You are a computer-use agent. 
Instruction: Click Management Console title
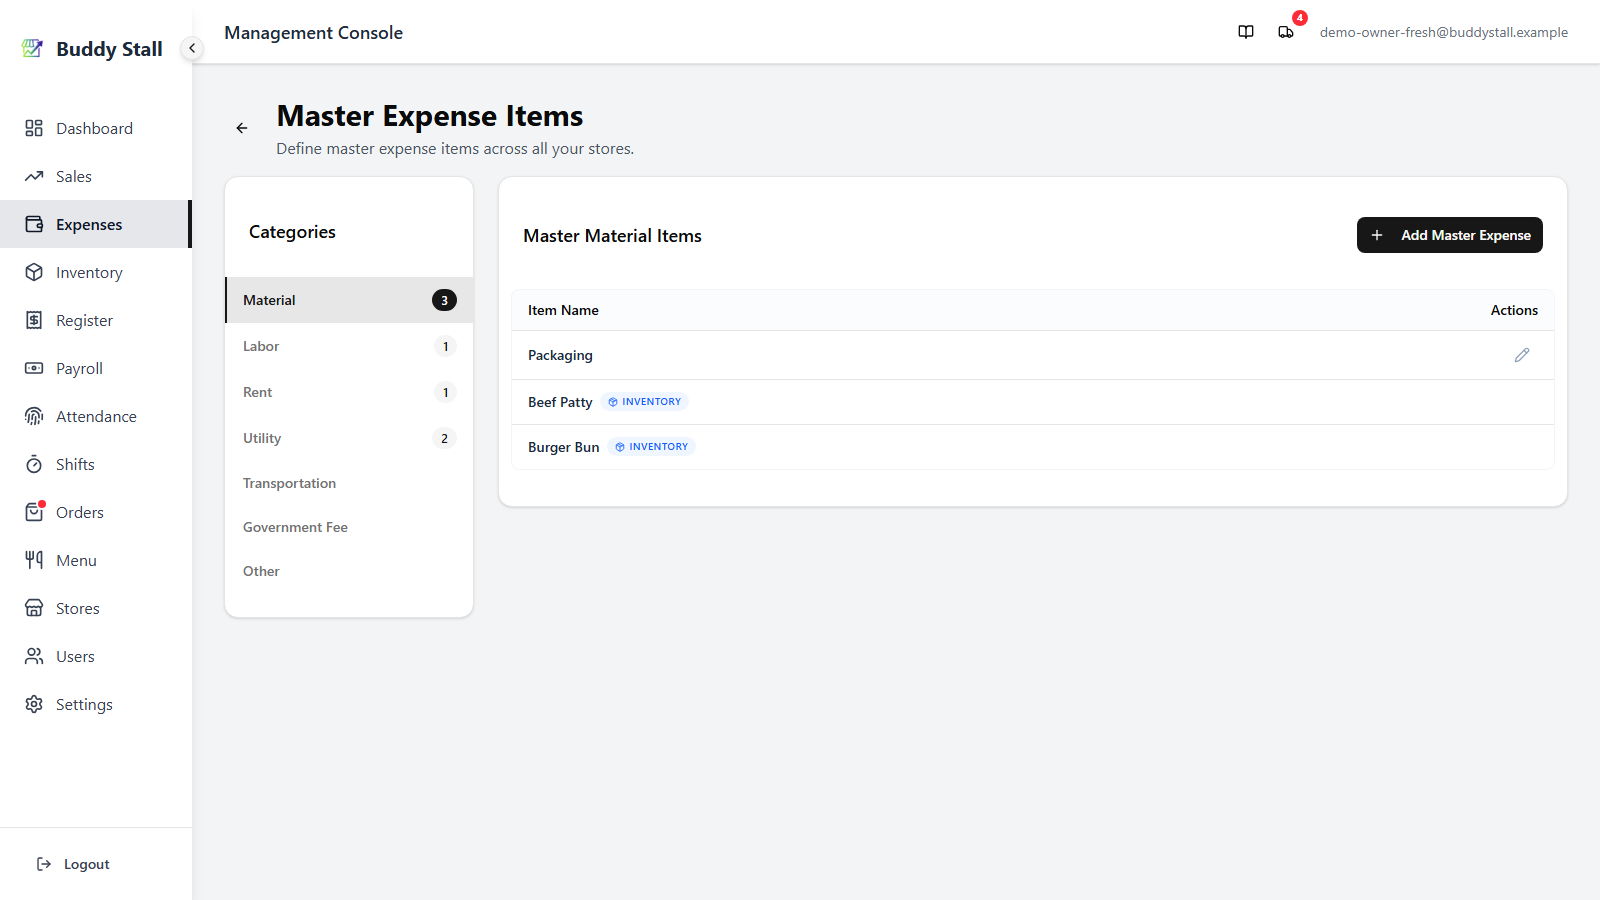(313, 33)
